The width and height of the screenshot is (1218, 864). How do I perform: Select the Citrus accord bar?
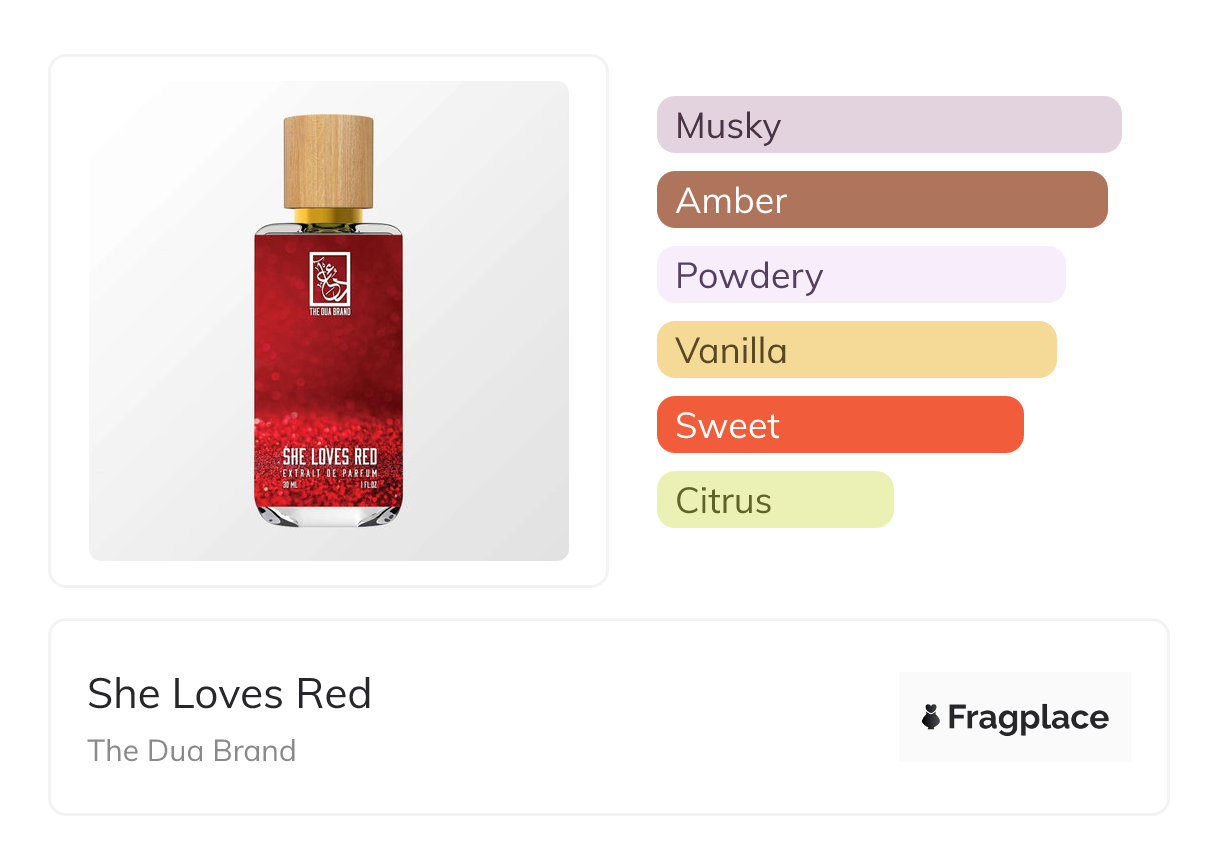pos(774,500)
